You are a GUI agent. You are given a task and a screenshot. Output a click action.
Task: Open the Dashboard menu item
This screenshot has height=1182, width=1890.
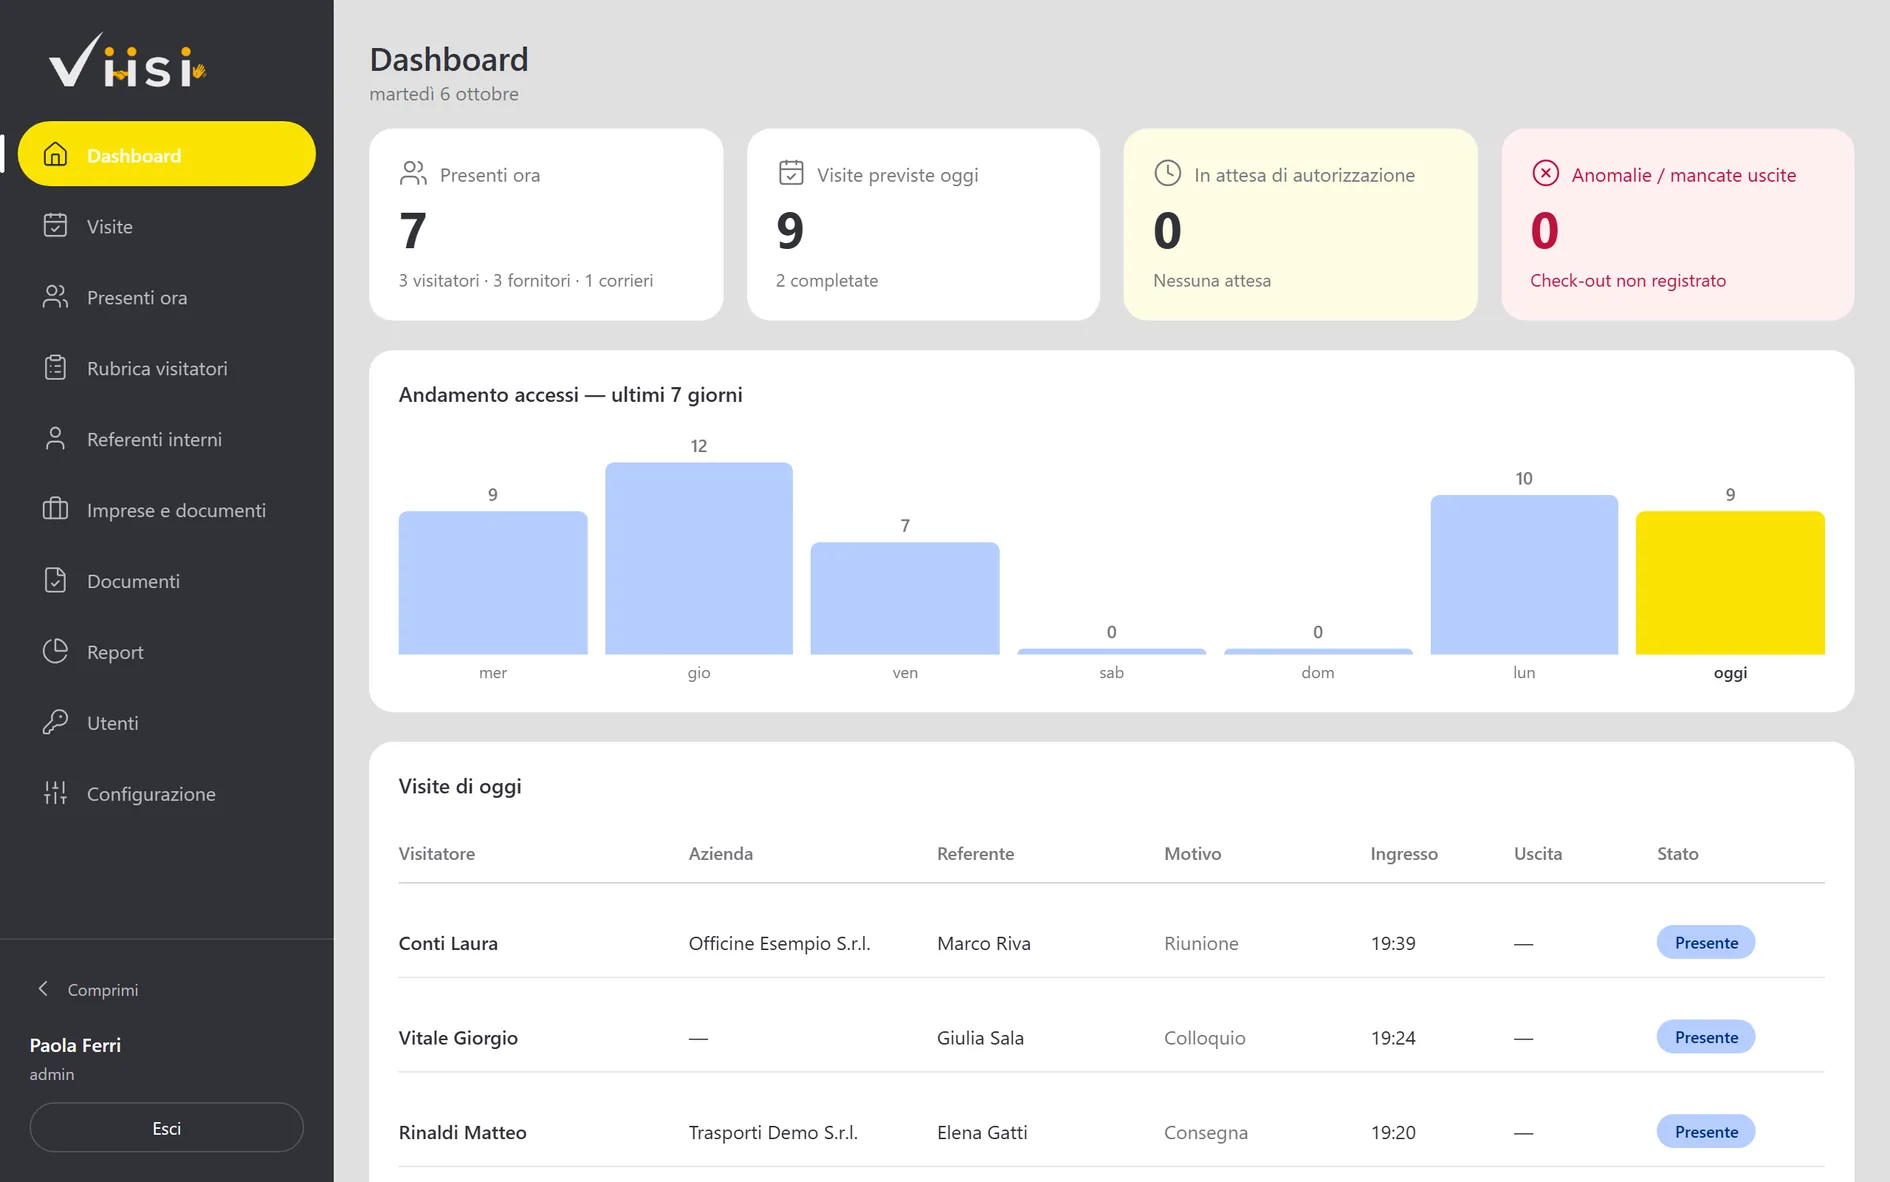pyautogui.click(x=167, y=154)
